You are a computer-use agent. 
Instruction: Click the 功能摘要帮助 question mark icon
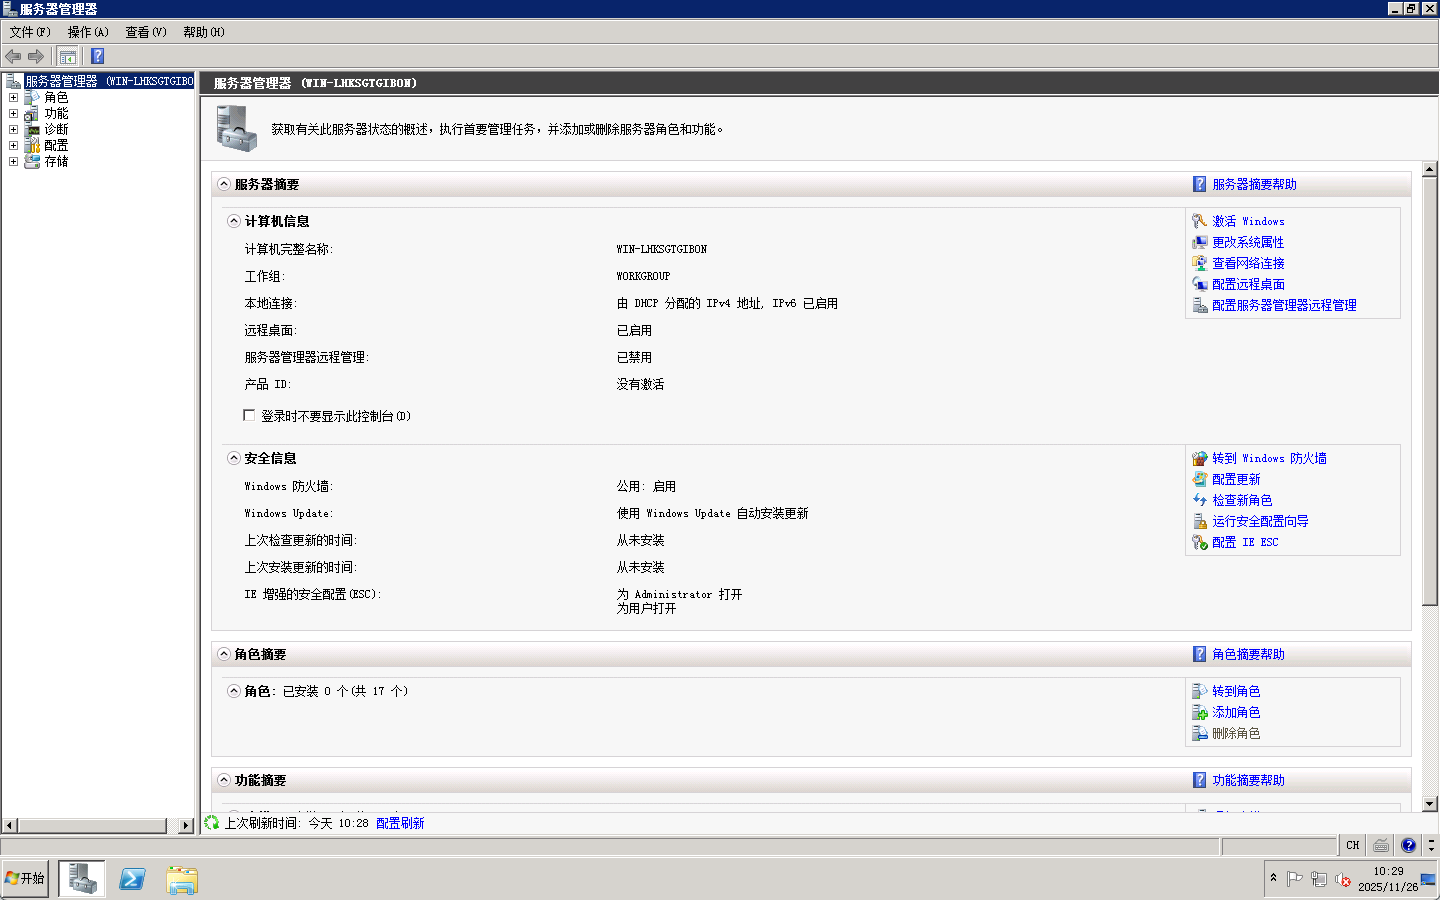pos(1200,780)
